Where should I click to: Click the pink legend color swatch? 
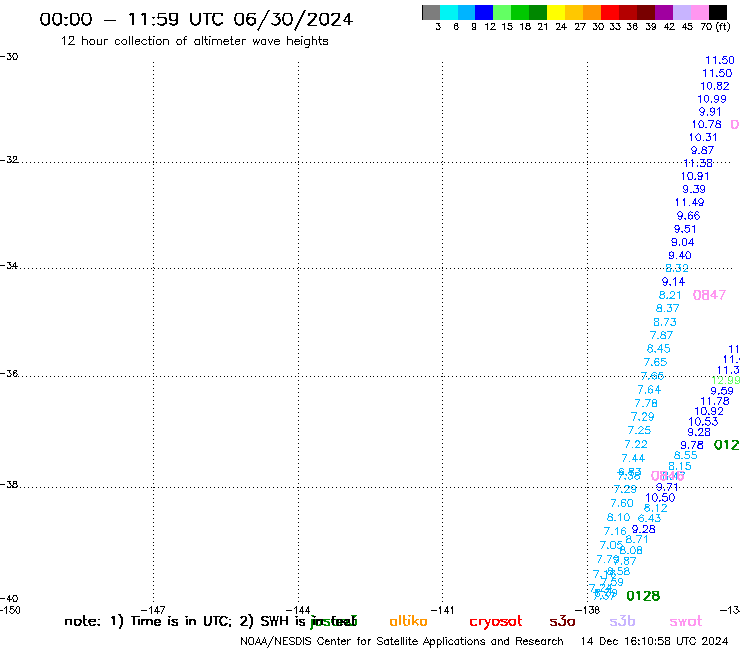pyautogui.click(x=699, y=12)
